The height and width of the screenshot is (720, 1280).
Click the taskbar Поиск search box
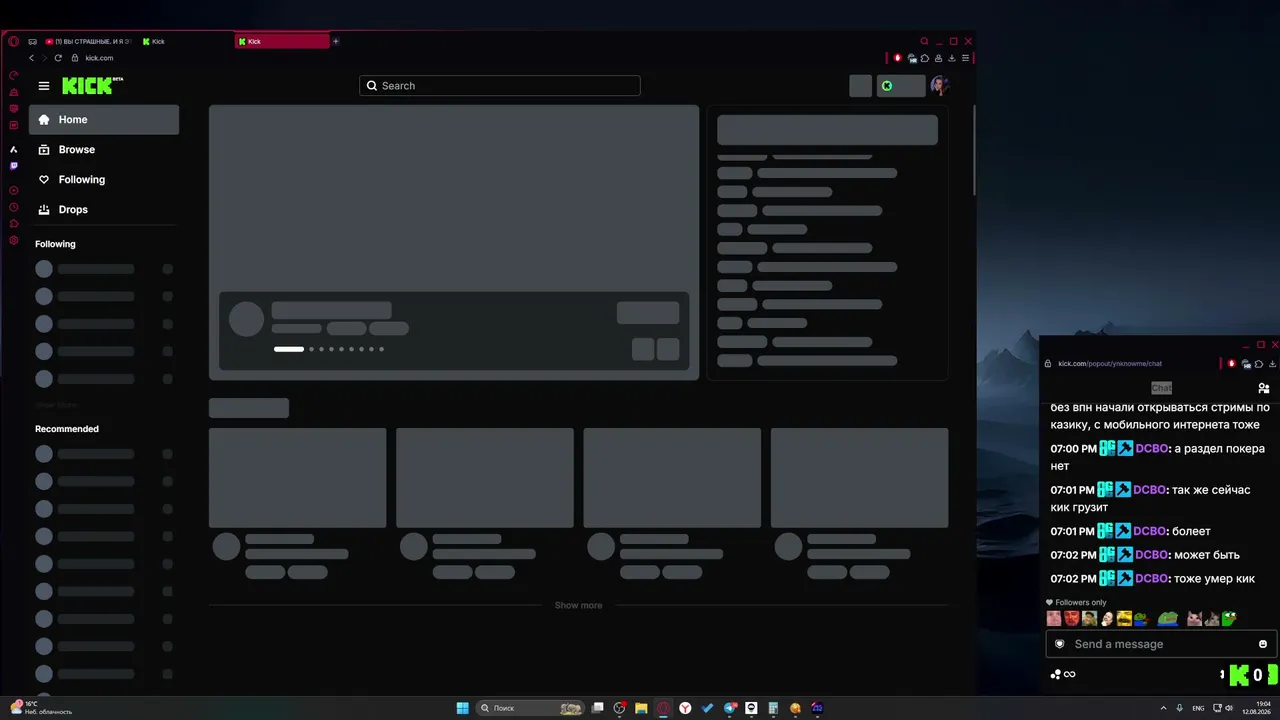(530, 708)
